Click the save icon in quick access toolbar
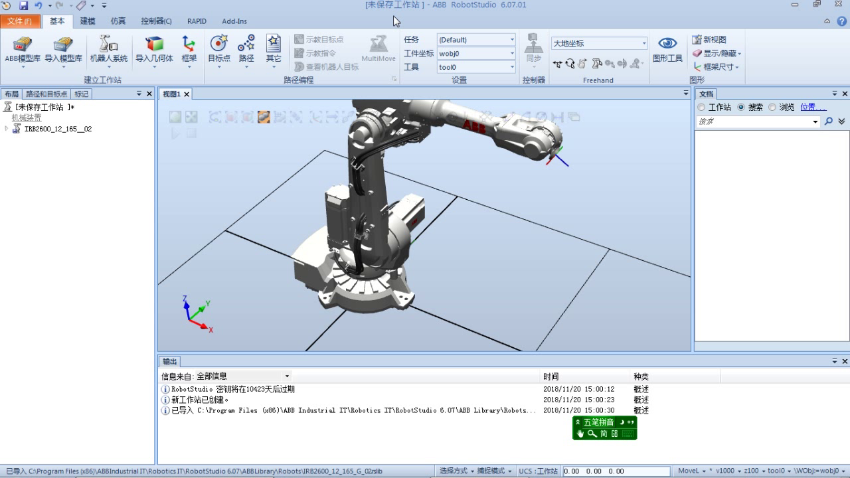 (23, 5)
